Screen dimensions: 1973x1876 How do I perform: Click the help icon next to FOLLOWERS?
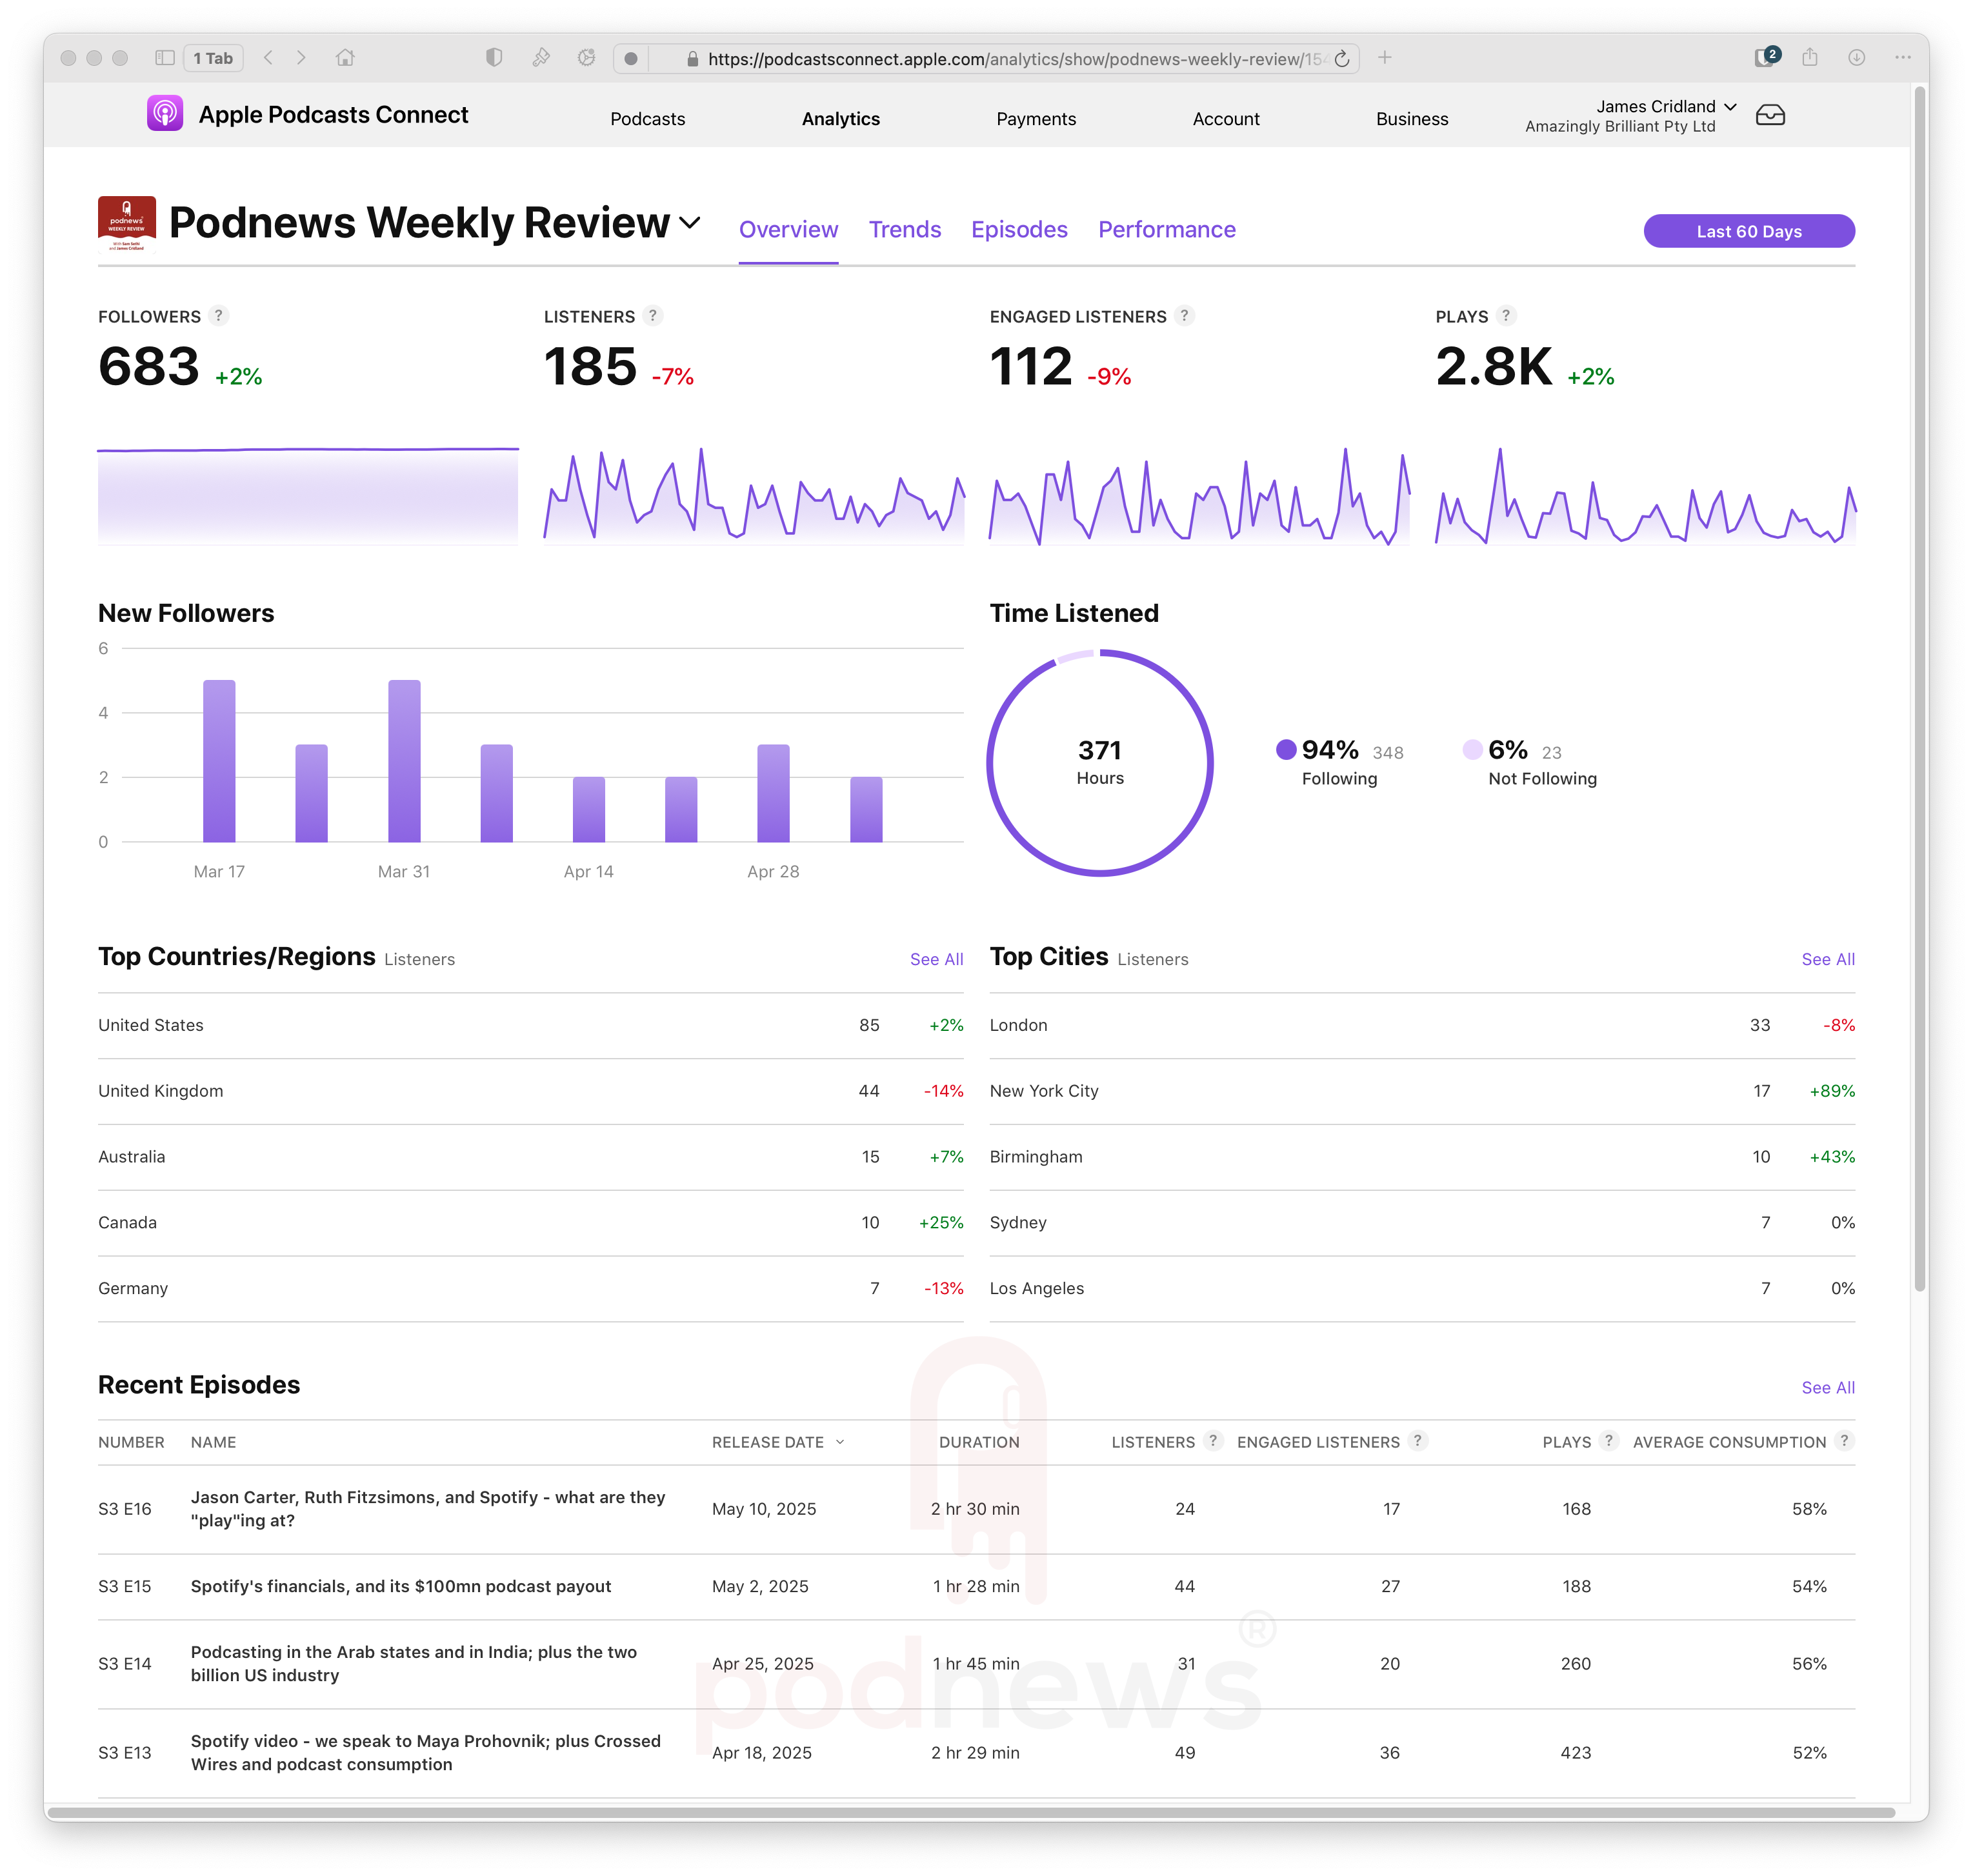(218, 316)
